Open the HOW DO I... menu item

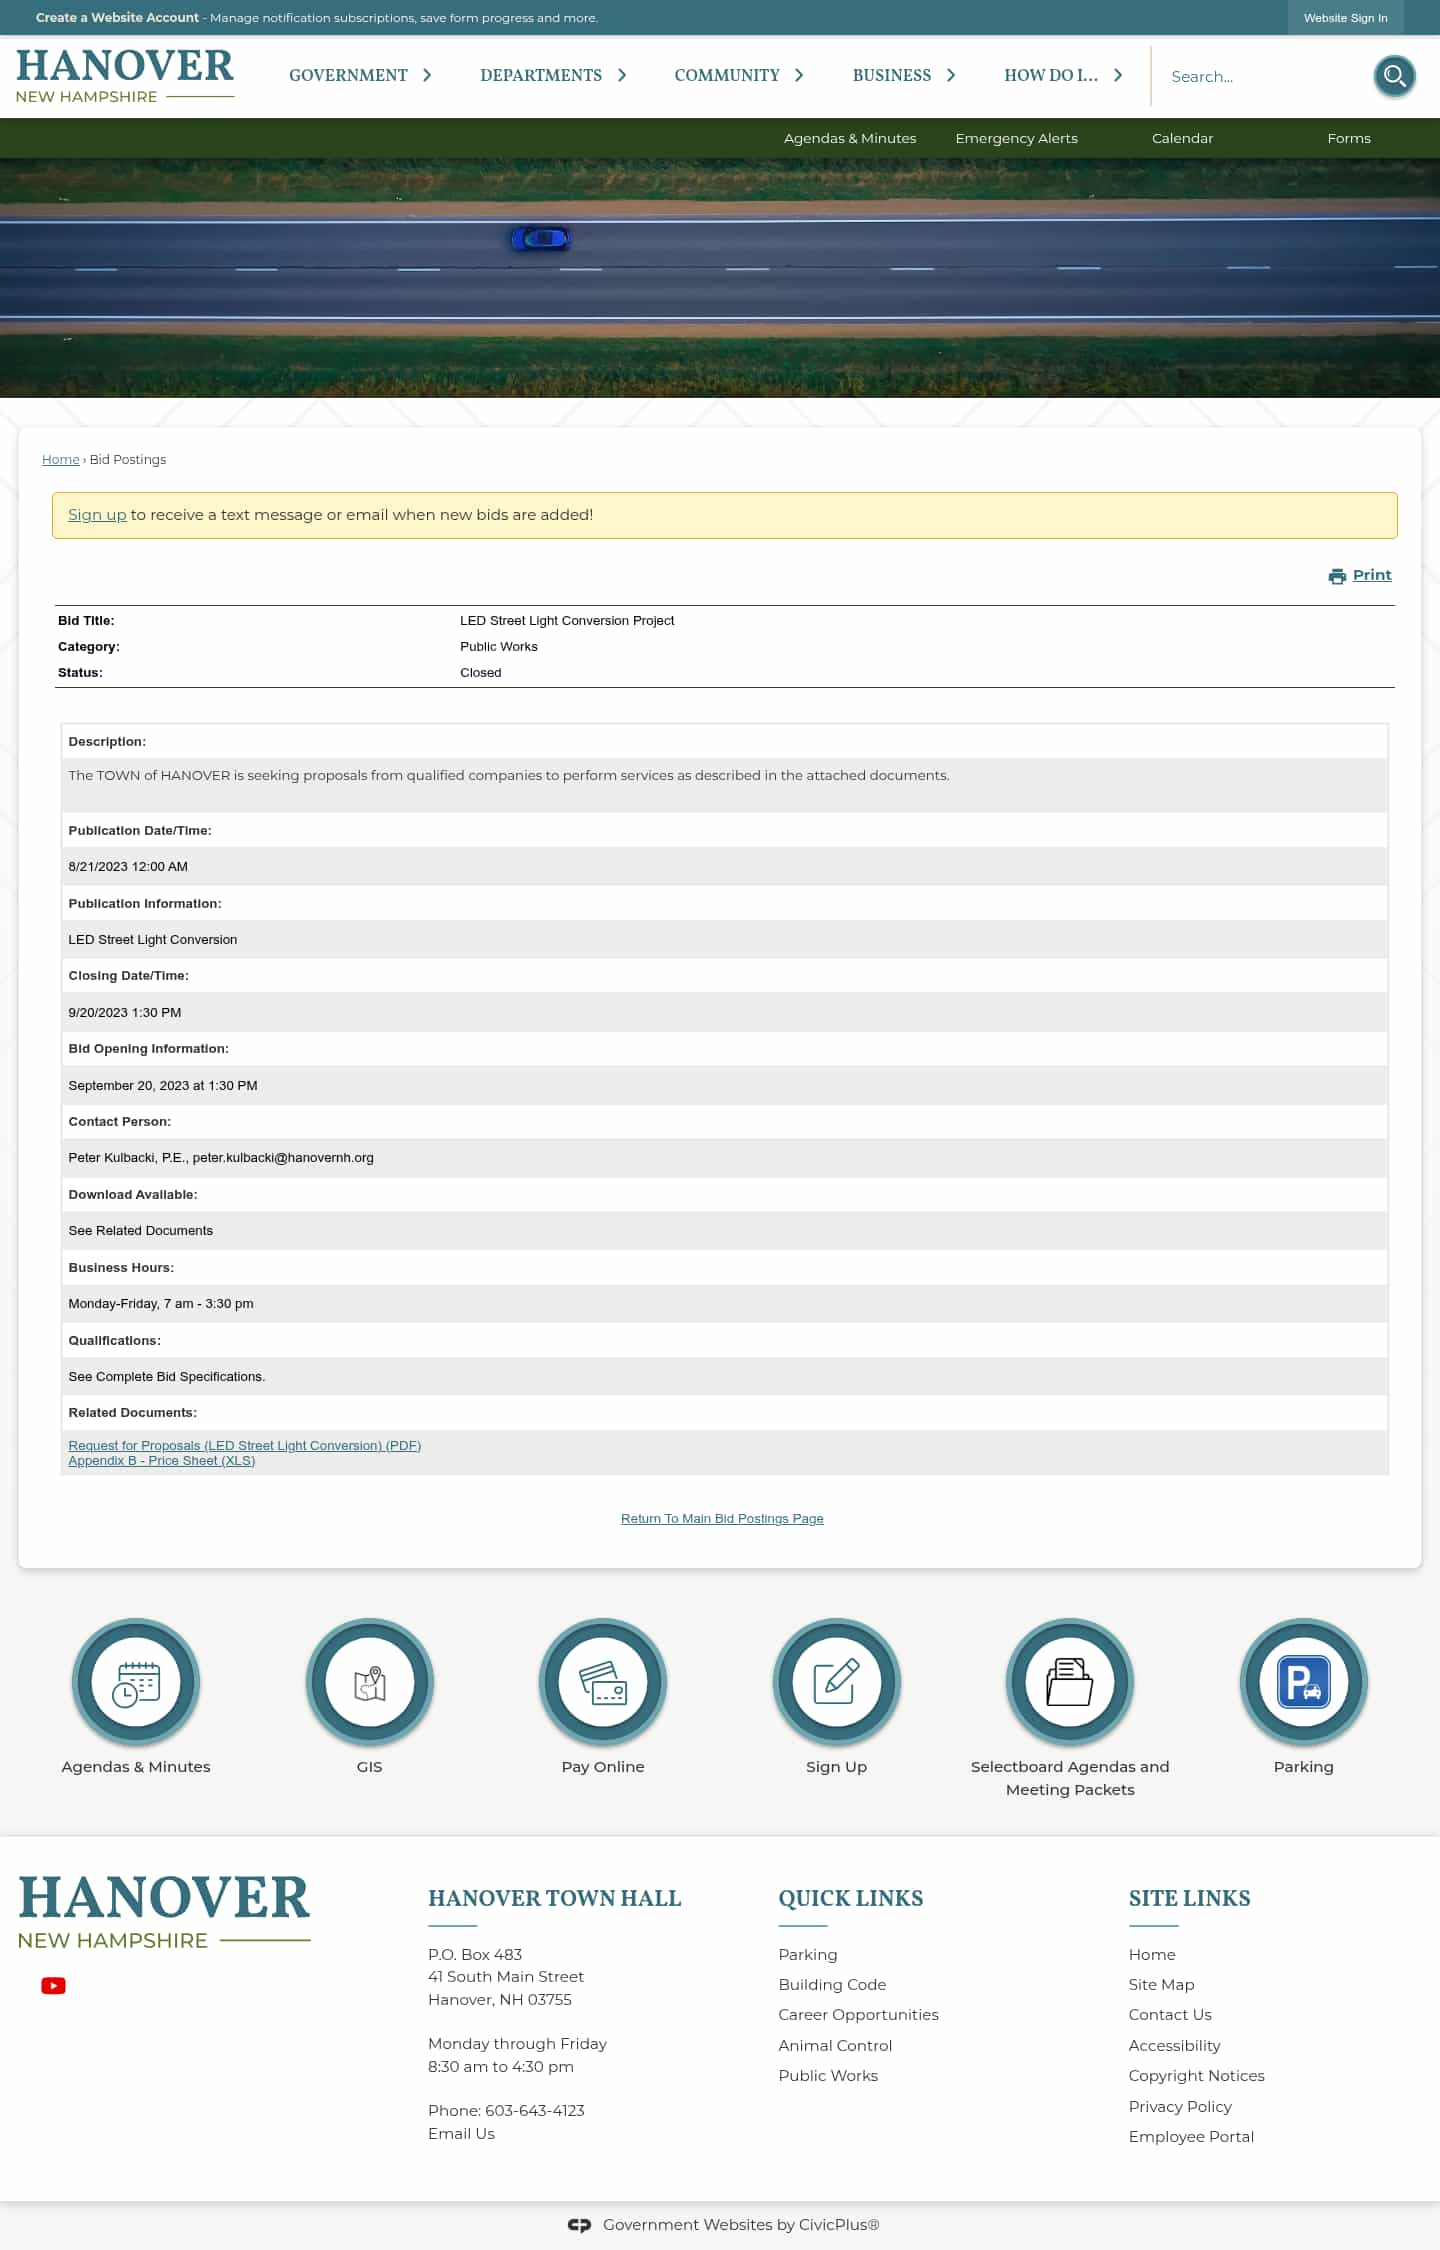(x=1051, y=75)
